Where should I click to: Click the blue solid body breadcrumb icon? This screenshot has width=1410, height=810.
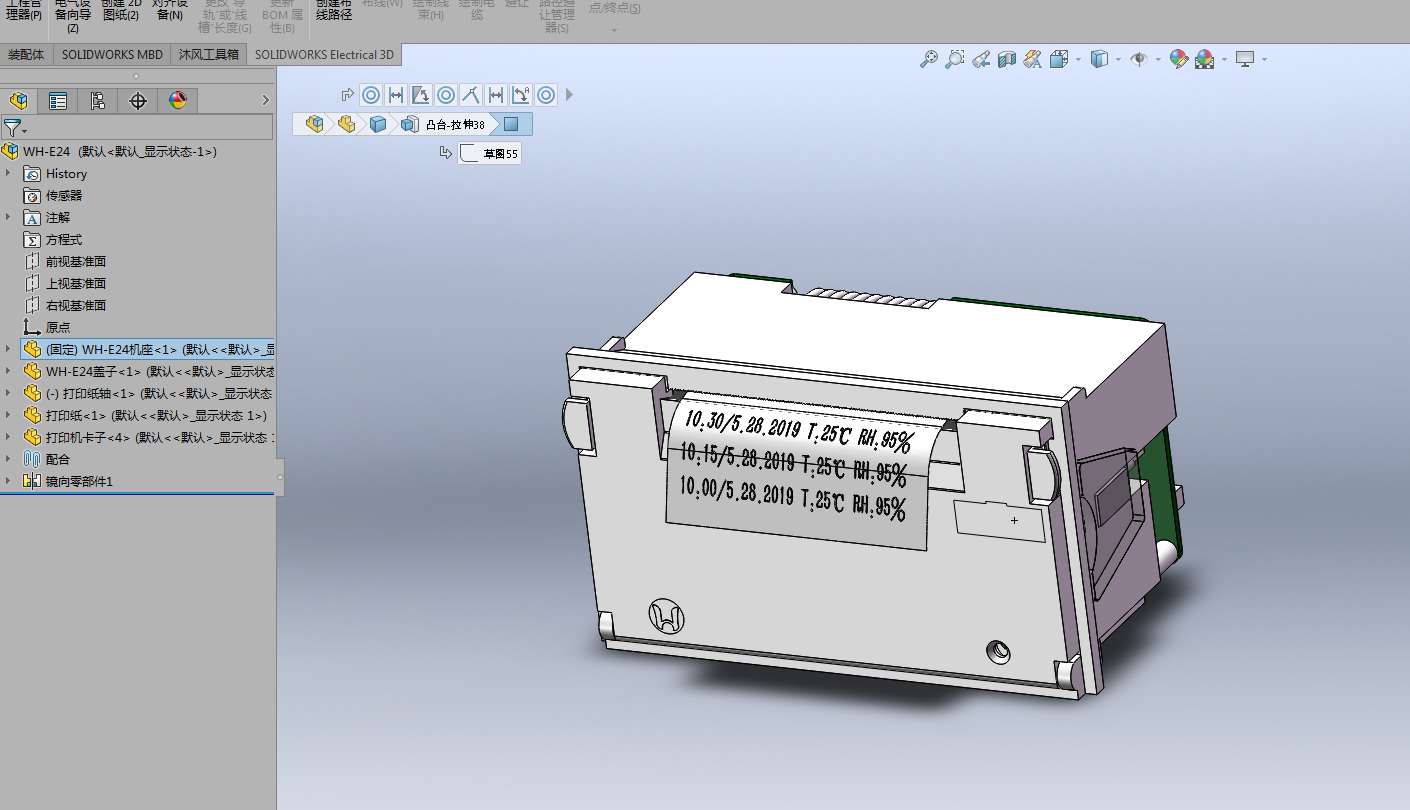click(378, 124)
